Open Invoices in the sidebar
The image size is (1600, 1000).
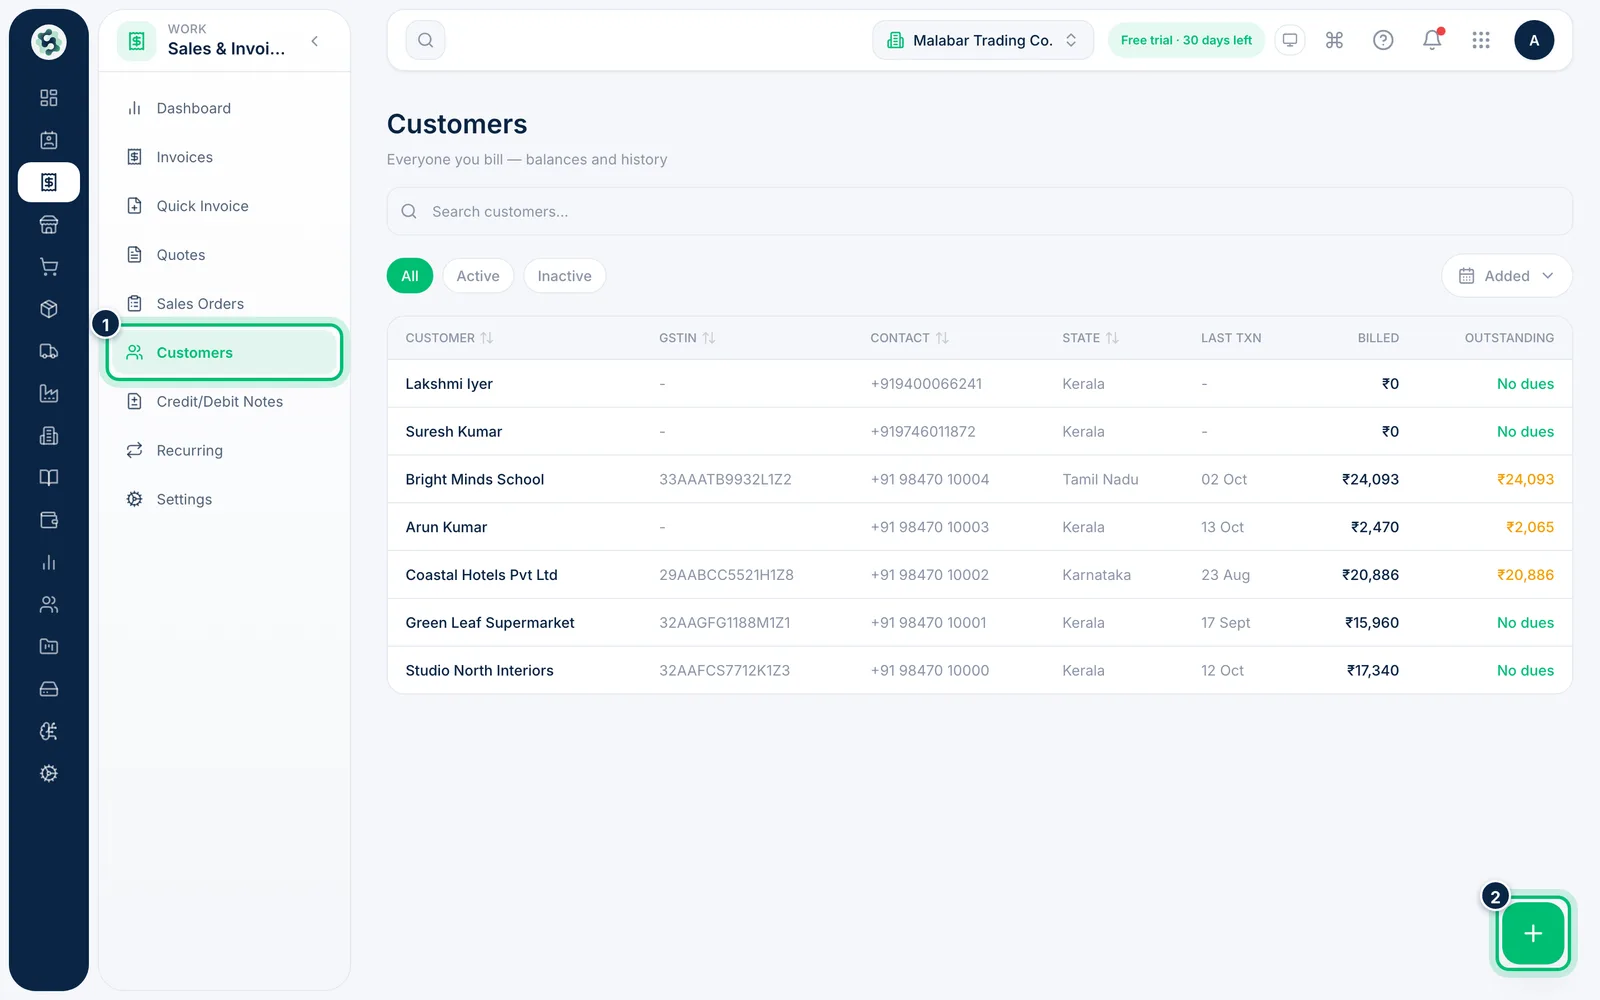[x=225, y=157]
